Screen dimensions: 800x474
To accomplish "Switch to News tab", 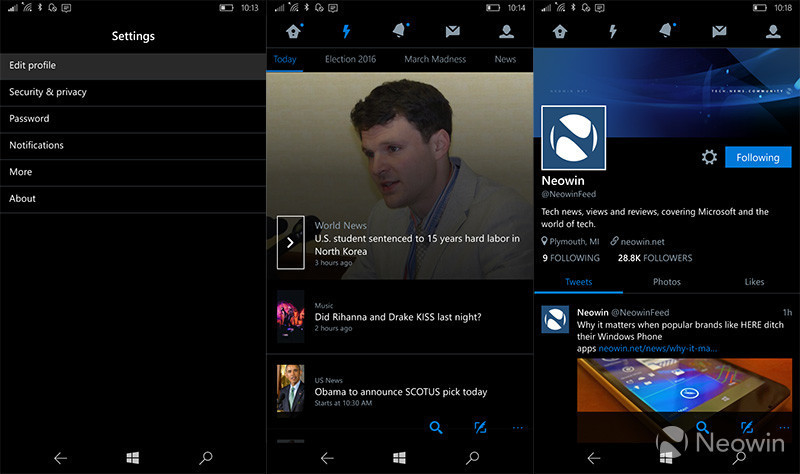I will pos(505,59).
